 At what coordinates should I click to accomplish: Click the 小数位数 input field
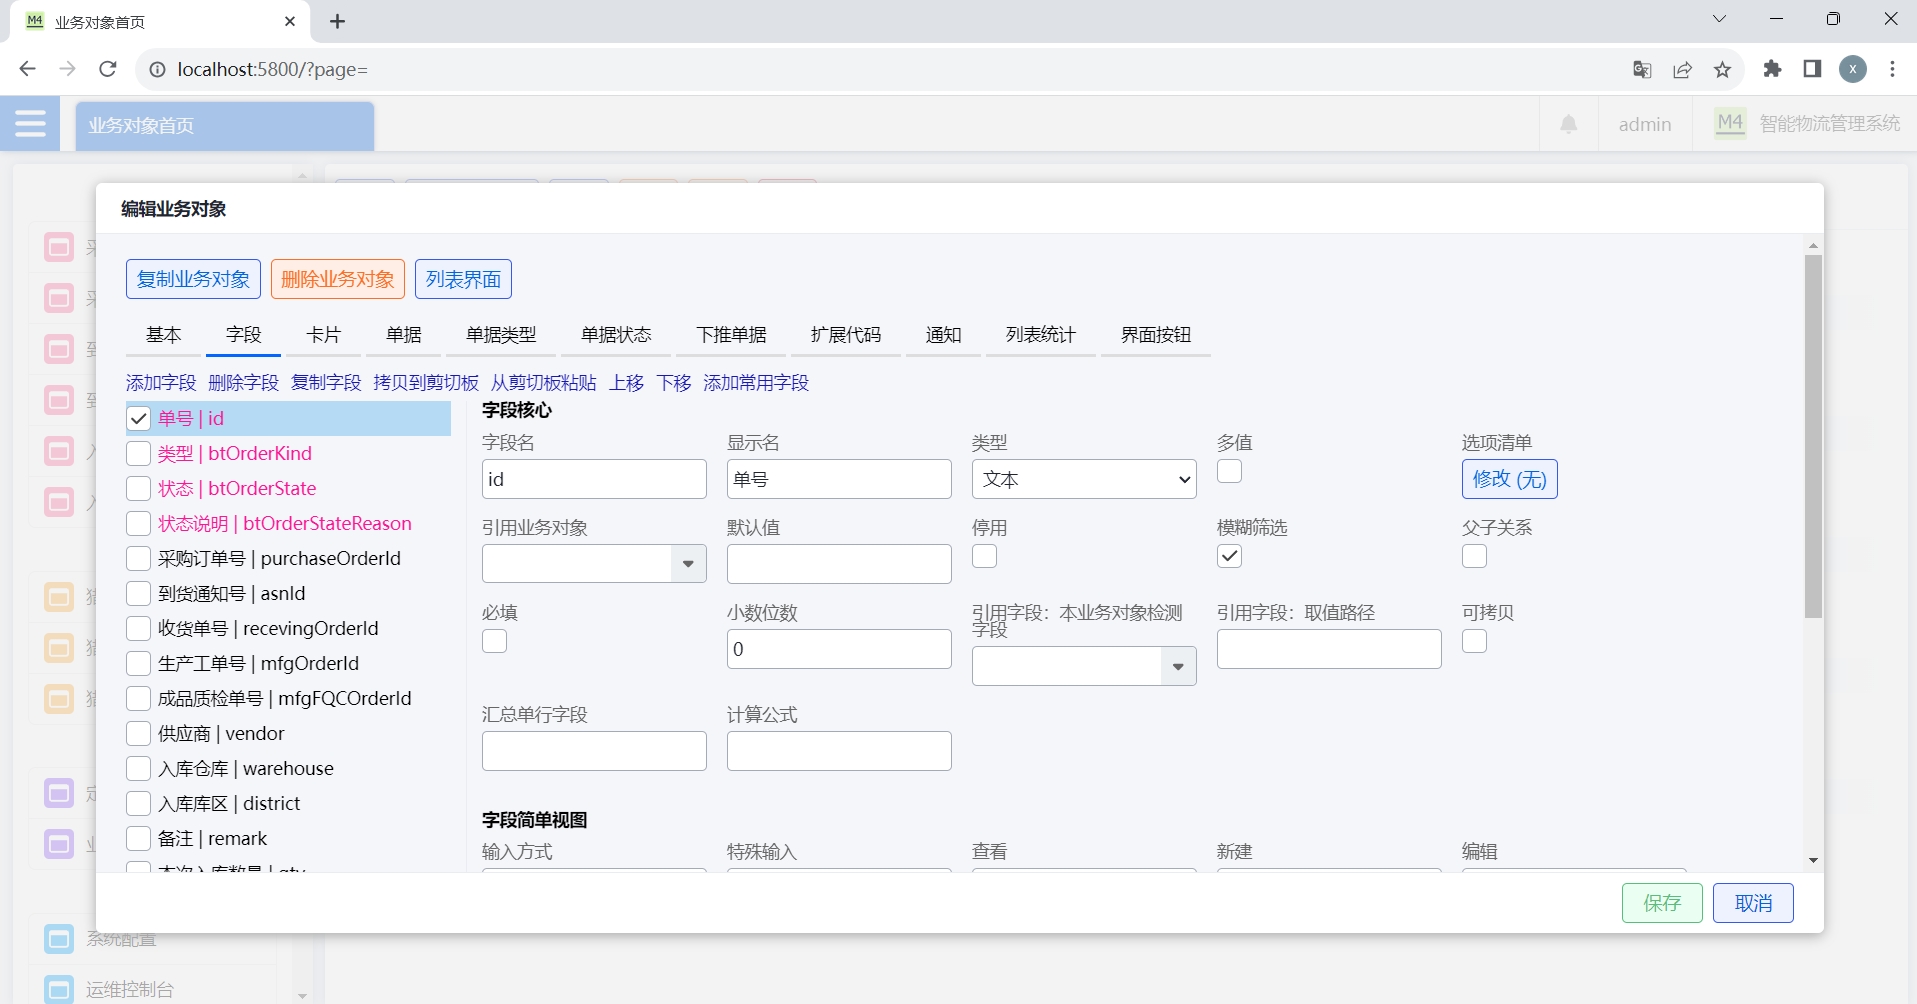839,649
